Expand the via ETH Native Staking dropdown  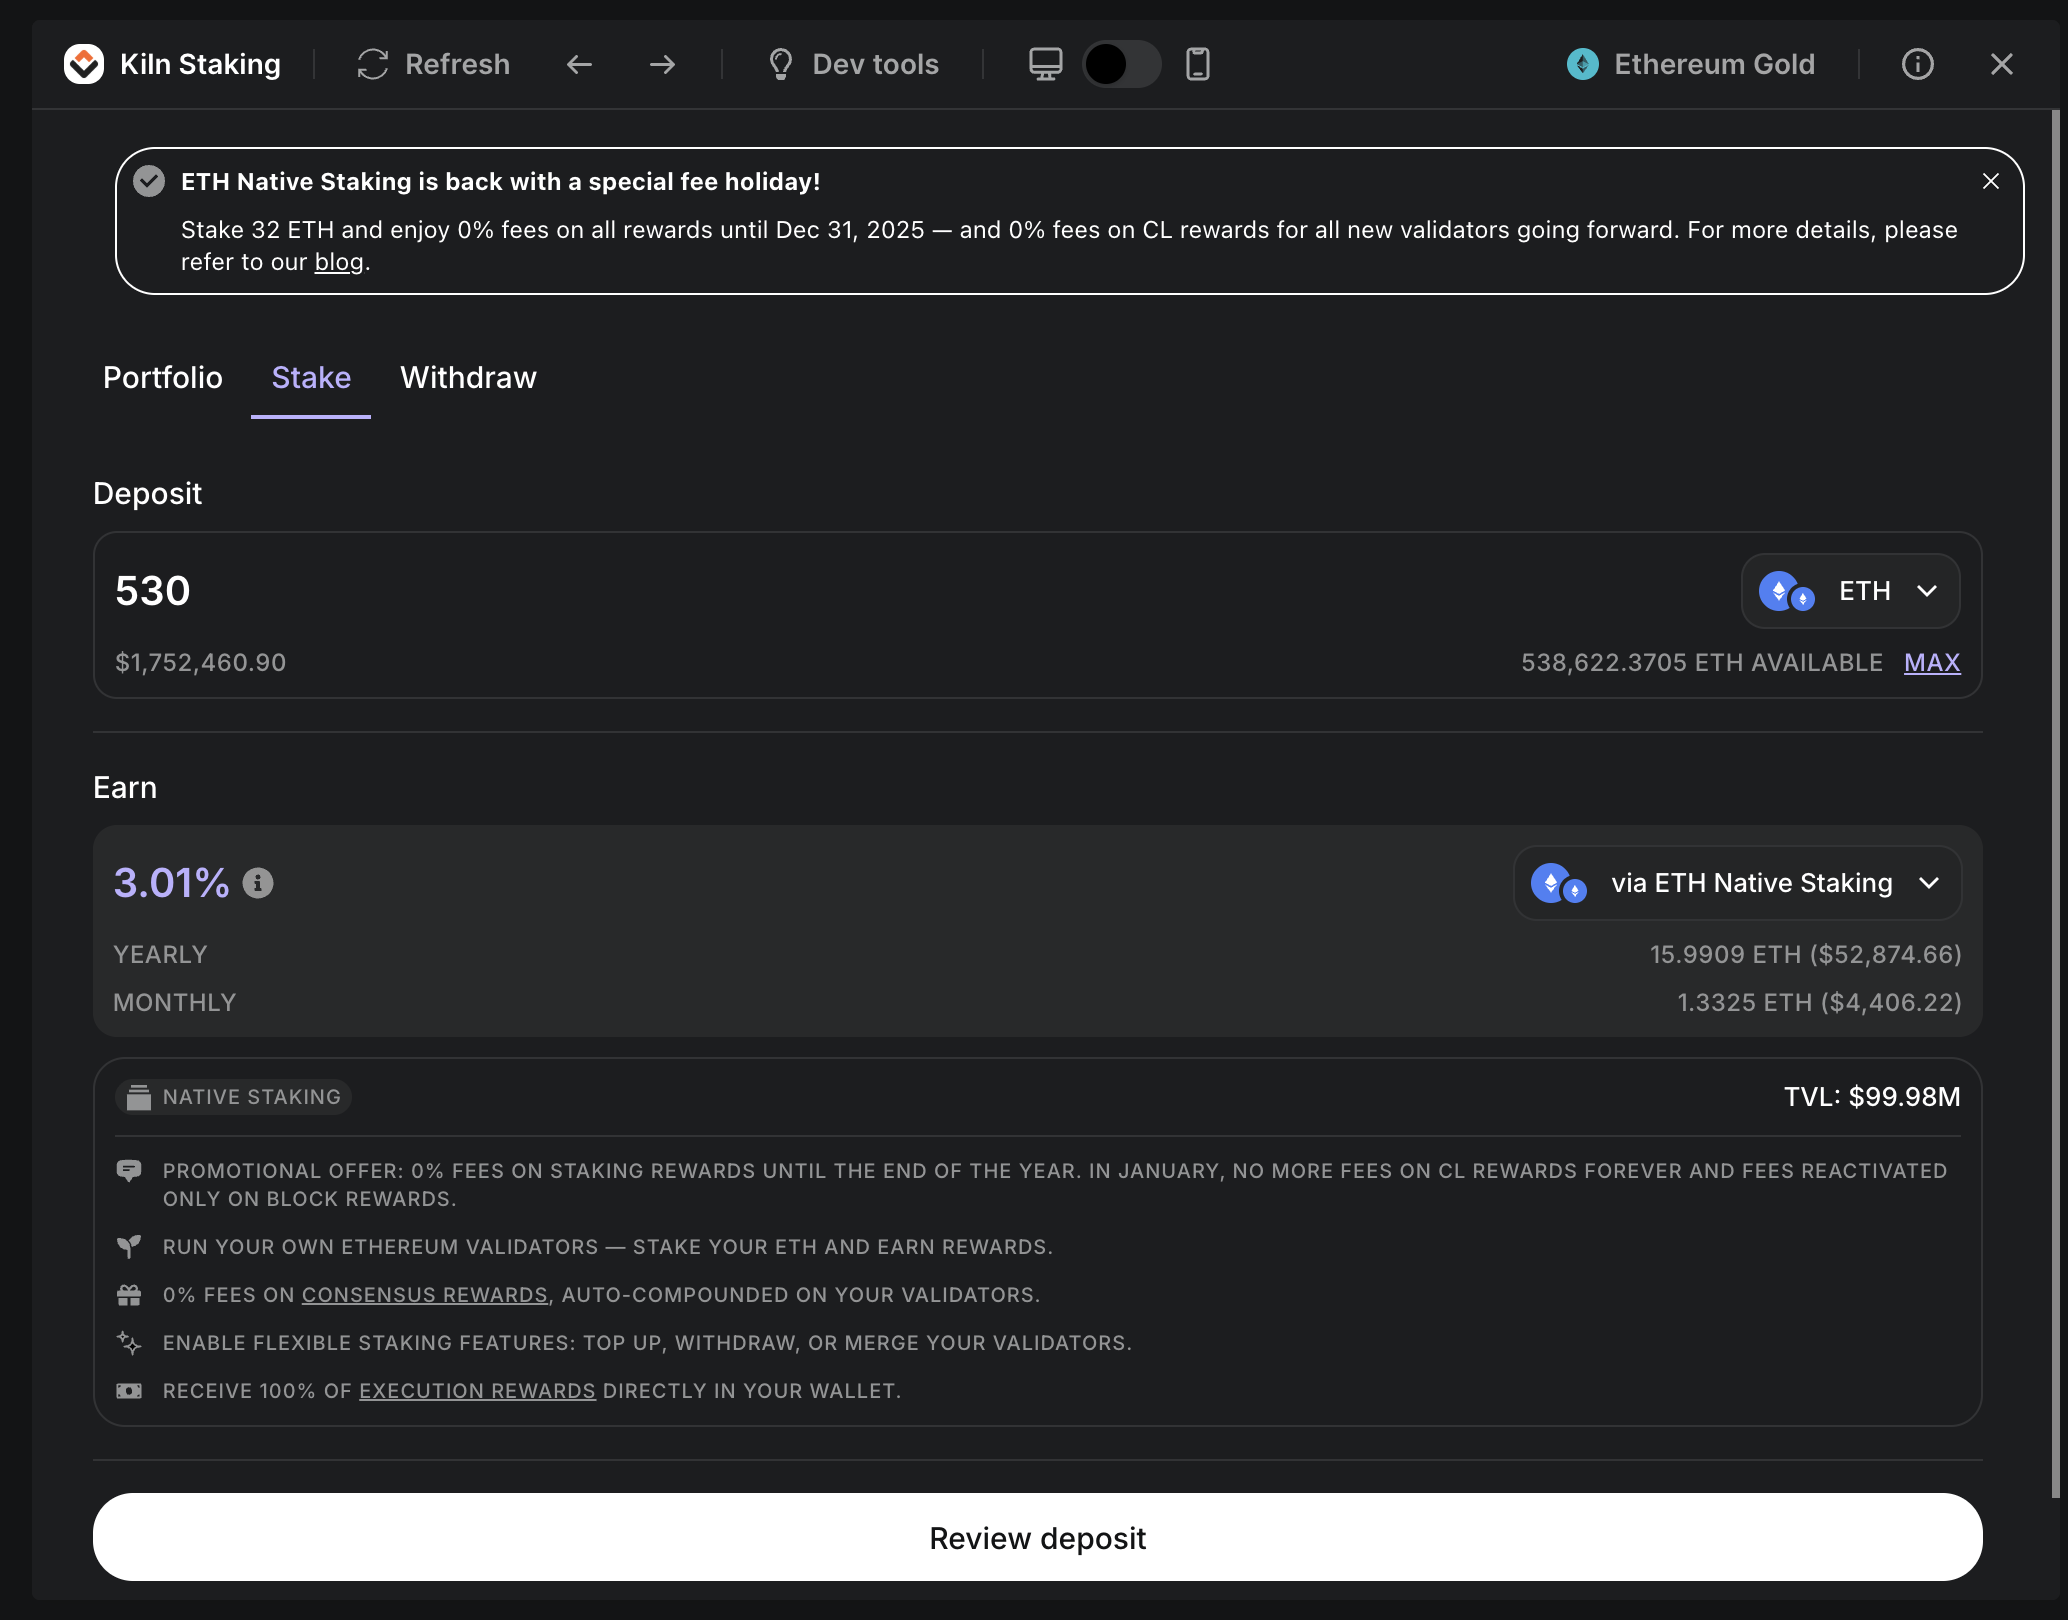(x=1737, y=883)
